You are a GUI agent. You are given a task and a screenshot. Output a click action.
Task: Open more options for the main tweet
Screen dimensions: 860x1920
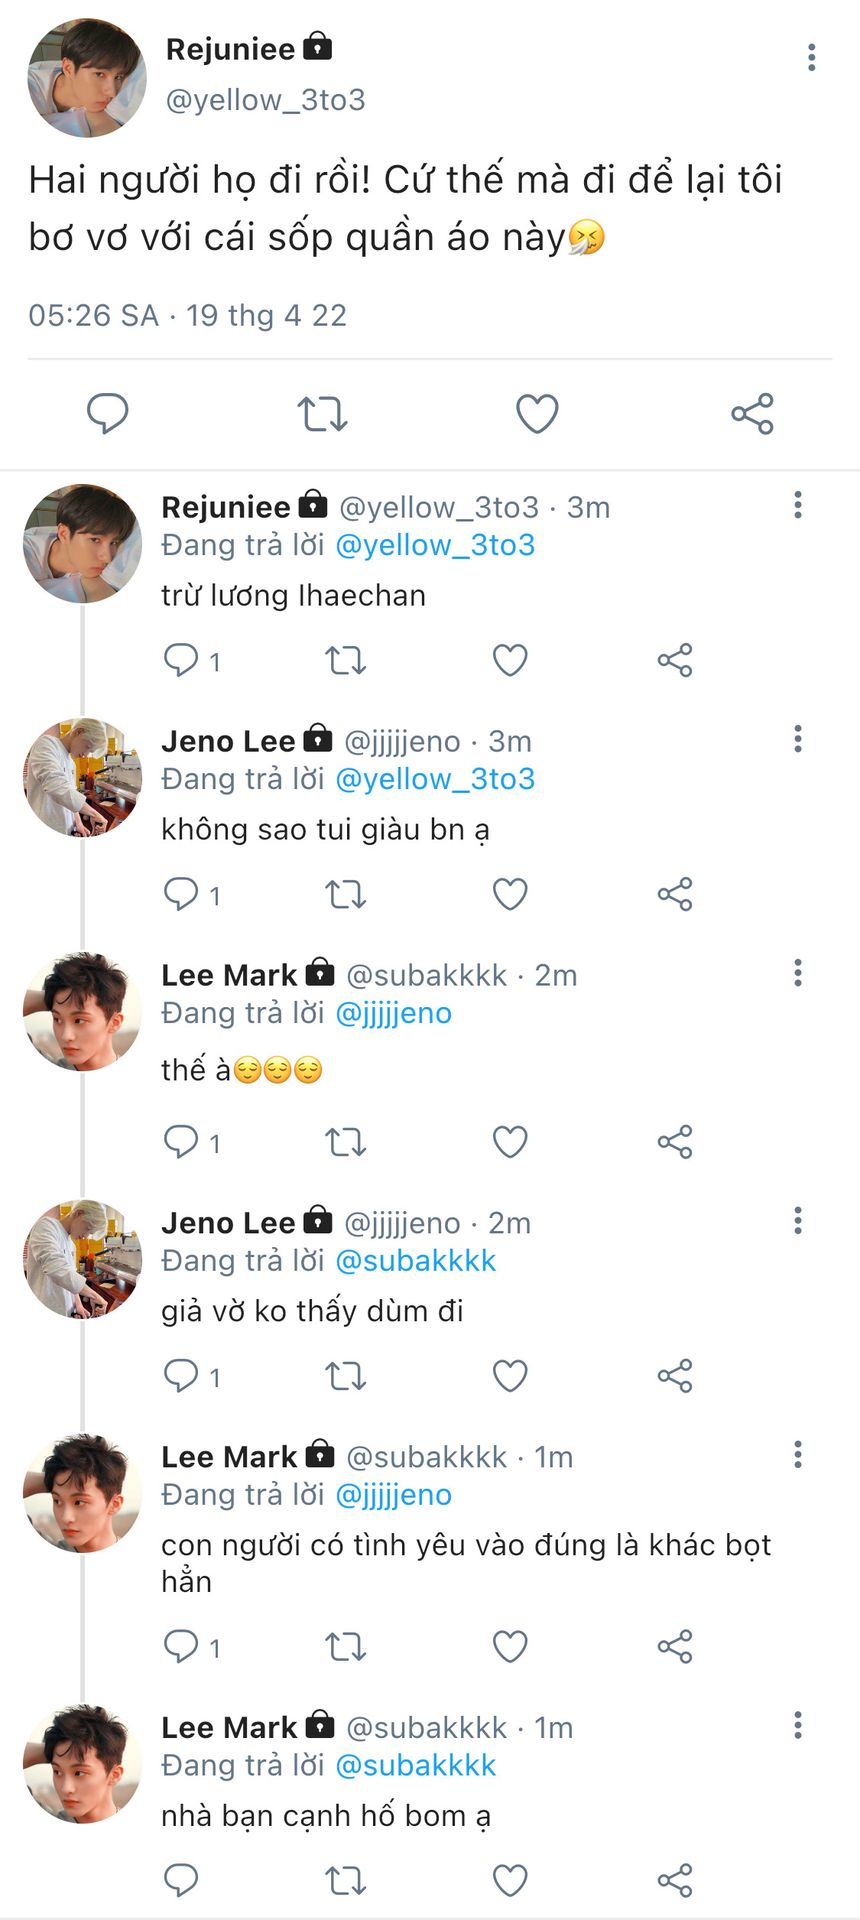[x=812, y=58]
